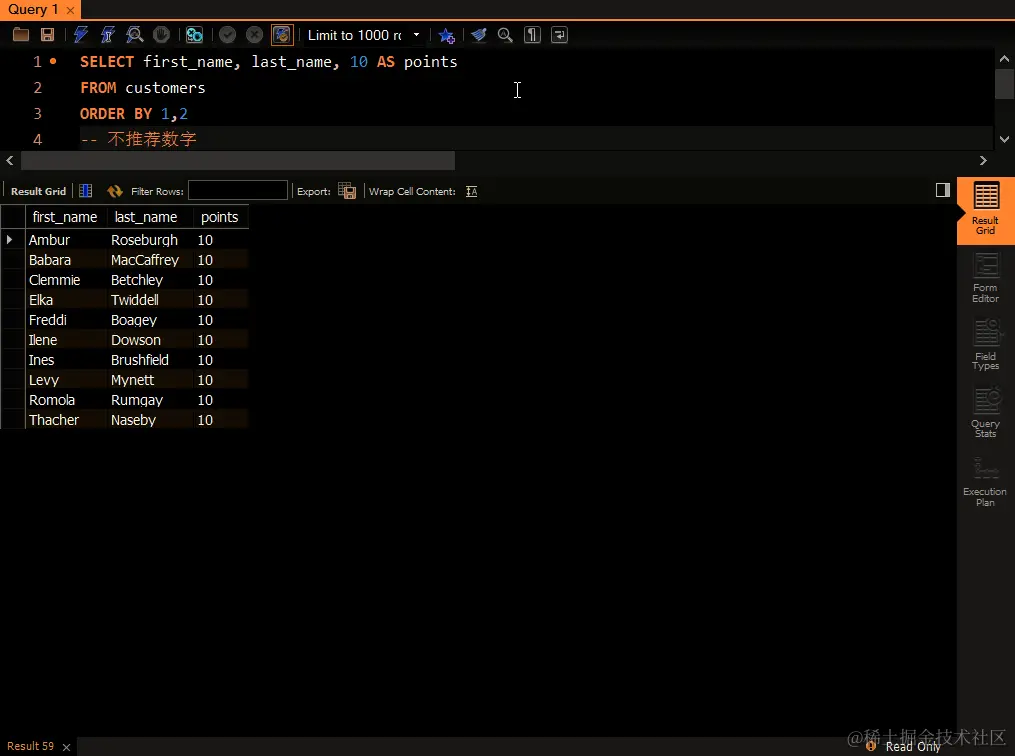The width and height of the screenshot is (1015, 756).
Task: Open the Form Editor view
Action: point(985,278)
